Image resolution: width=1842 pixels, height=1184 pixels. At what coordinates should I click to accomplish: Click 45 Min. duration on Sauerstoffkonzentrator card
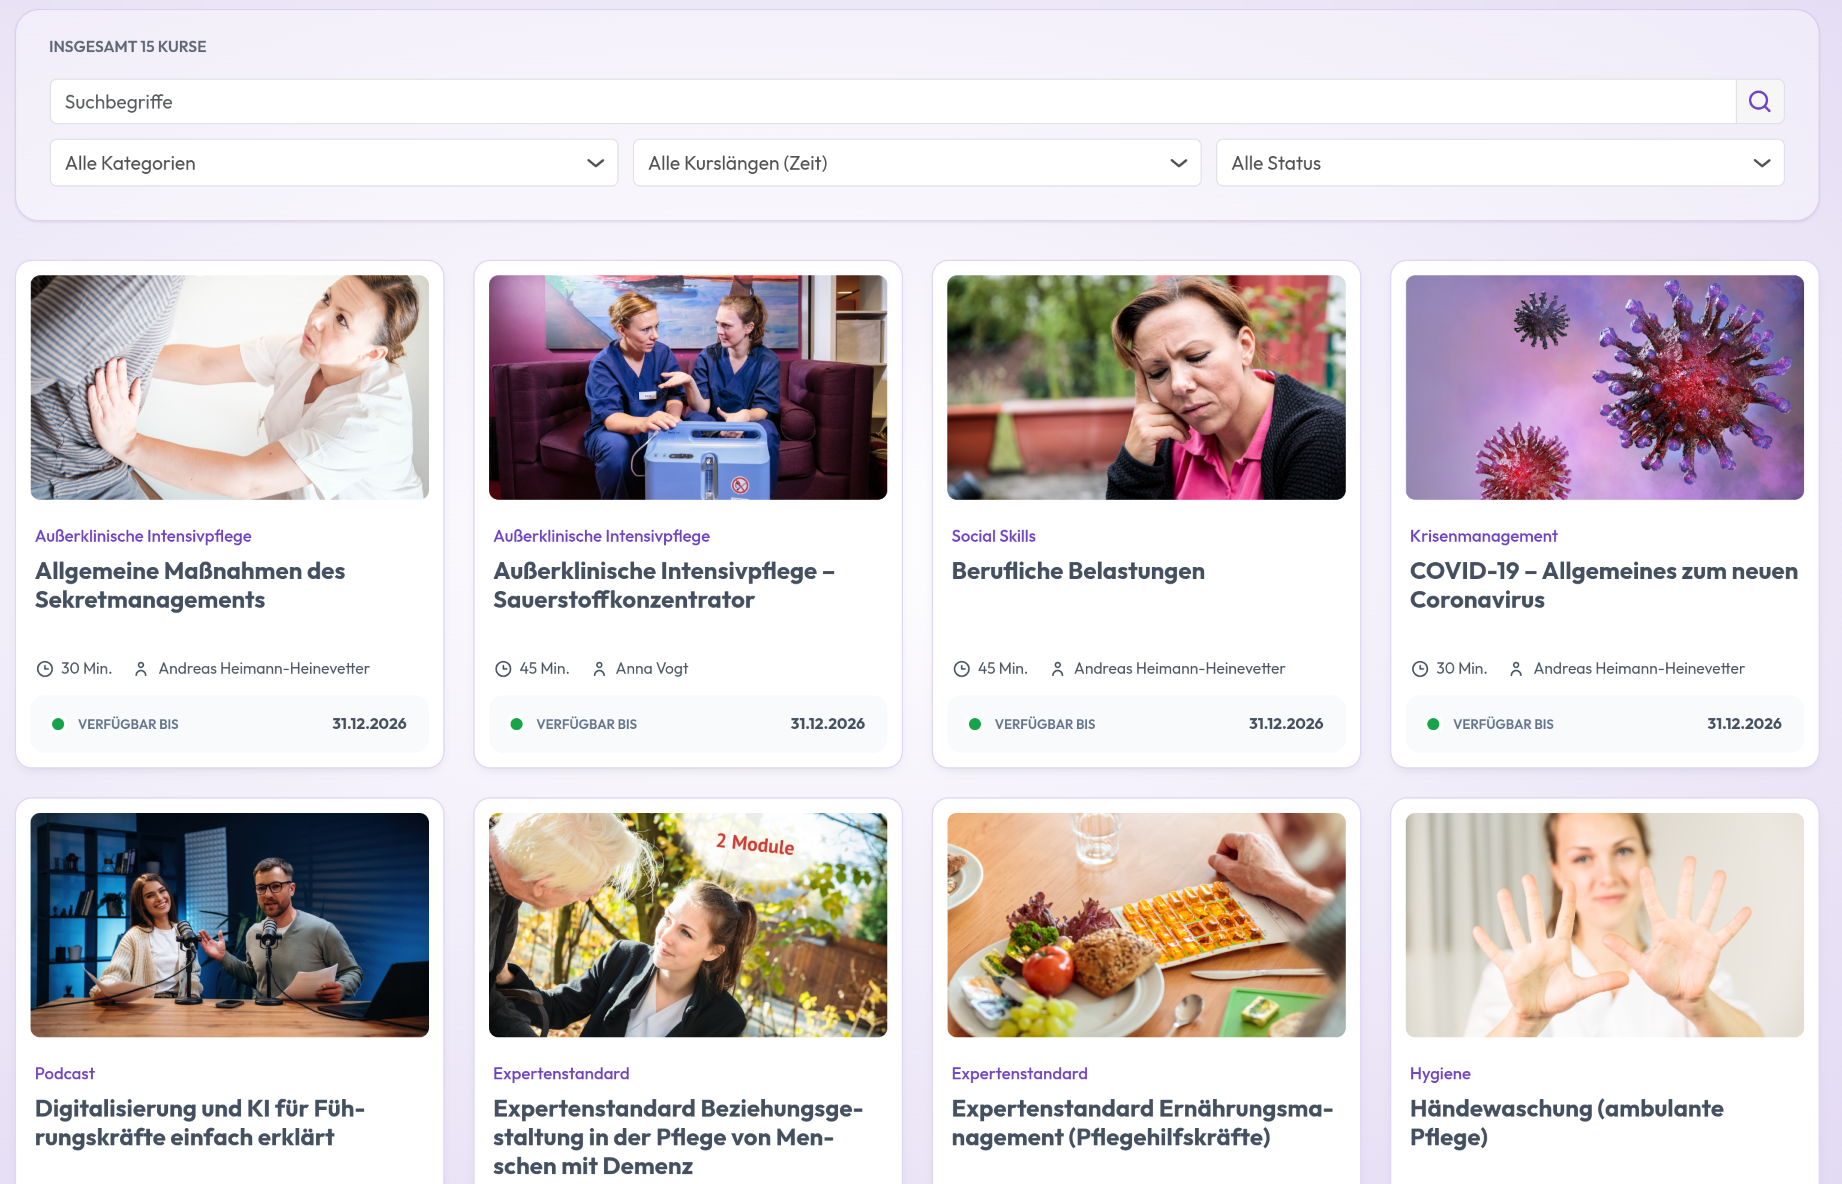point(544,668)
